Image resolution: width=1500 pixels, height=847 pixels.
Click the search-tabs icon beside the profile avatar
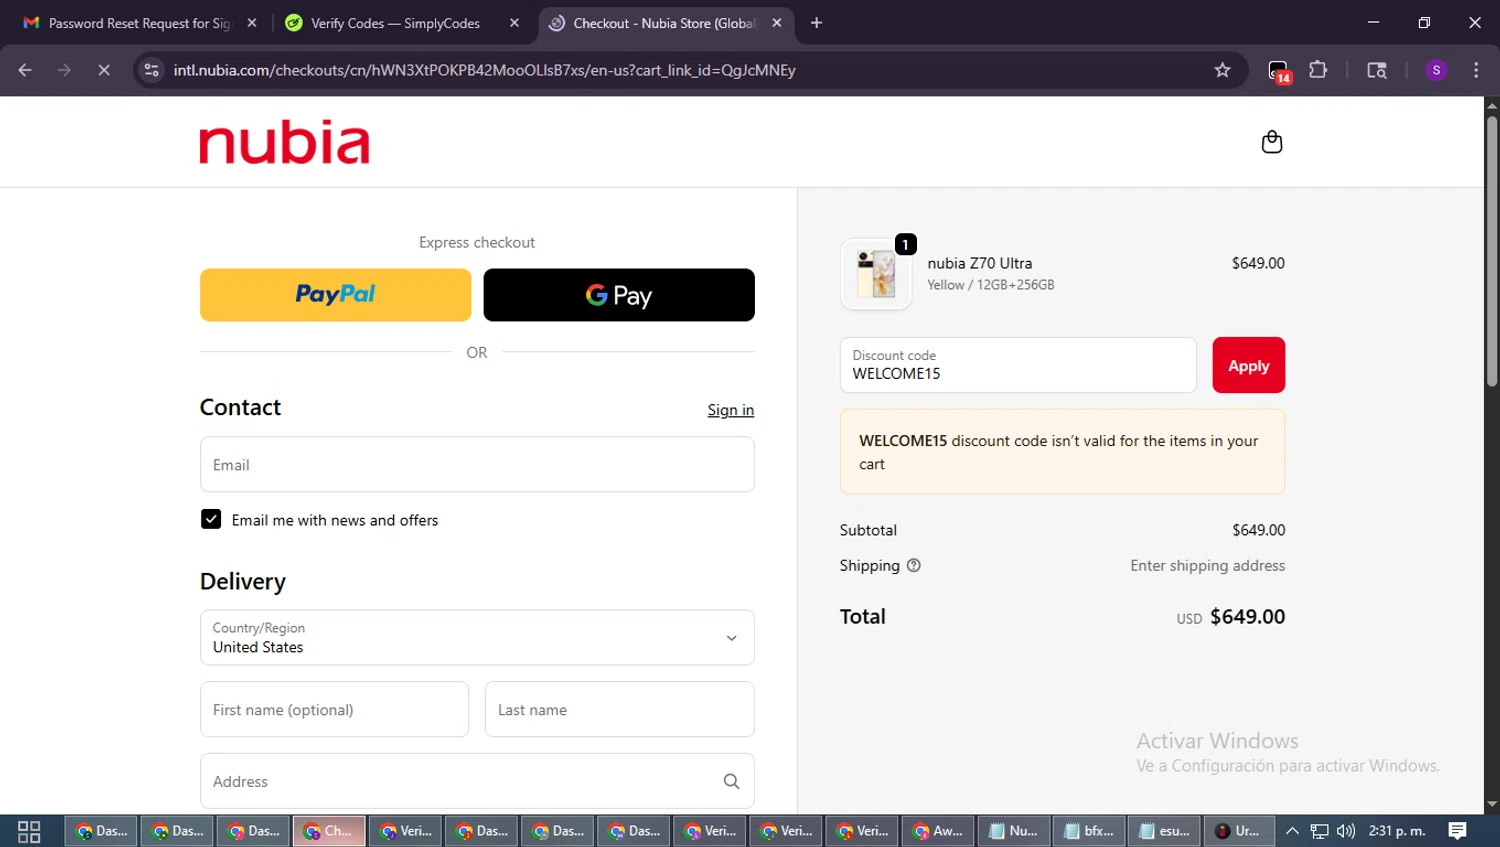[1377, 70]
